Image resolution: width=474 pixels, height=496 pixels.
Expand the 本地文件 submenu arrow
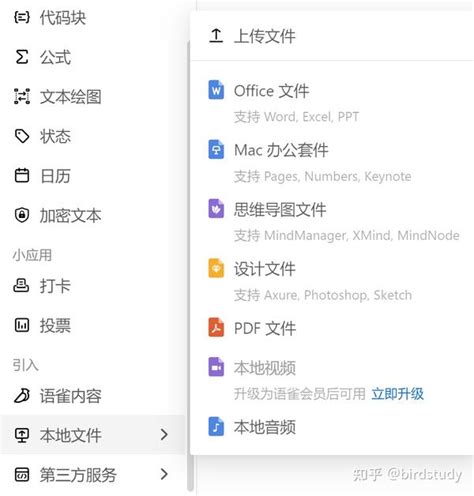tap(164, 434)
